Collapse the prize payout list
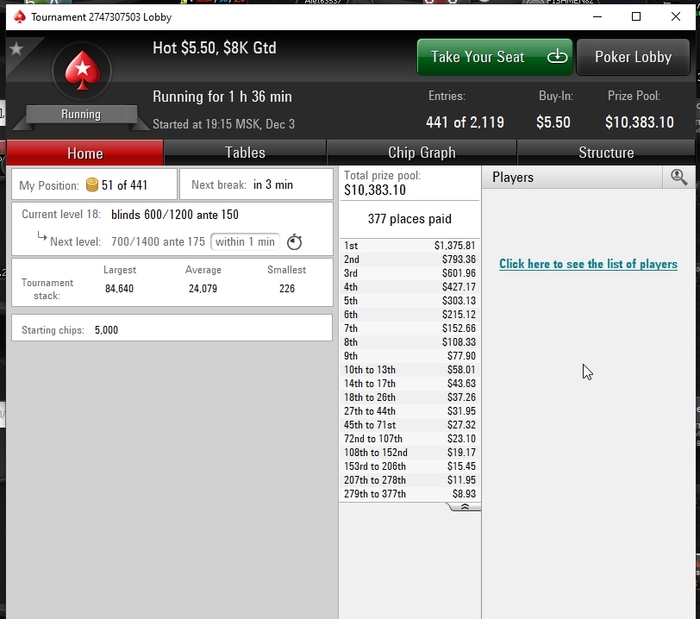The width and height of the screenshot is (700, 619). pyautogui.click(x=464, y=507)
